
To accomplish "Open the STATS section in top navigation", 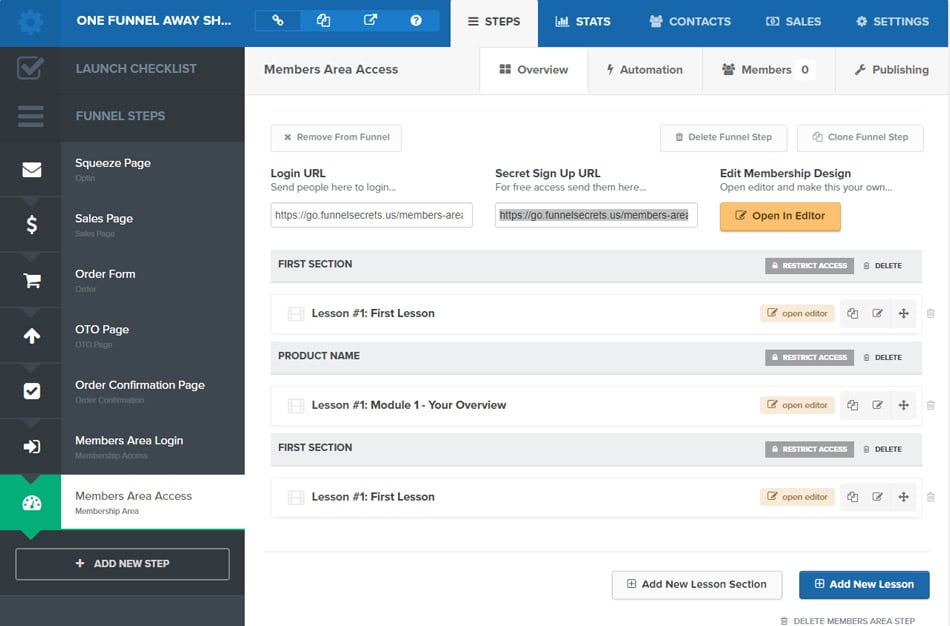I will click(x=583, y=21).
